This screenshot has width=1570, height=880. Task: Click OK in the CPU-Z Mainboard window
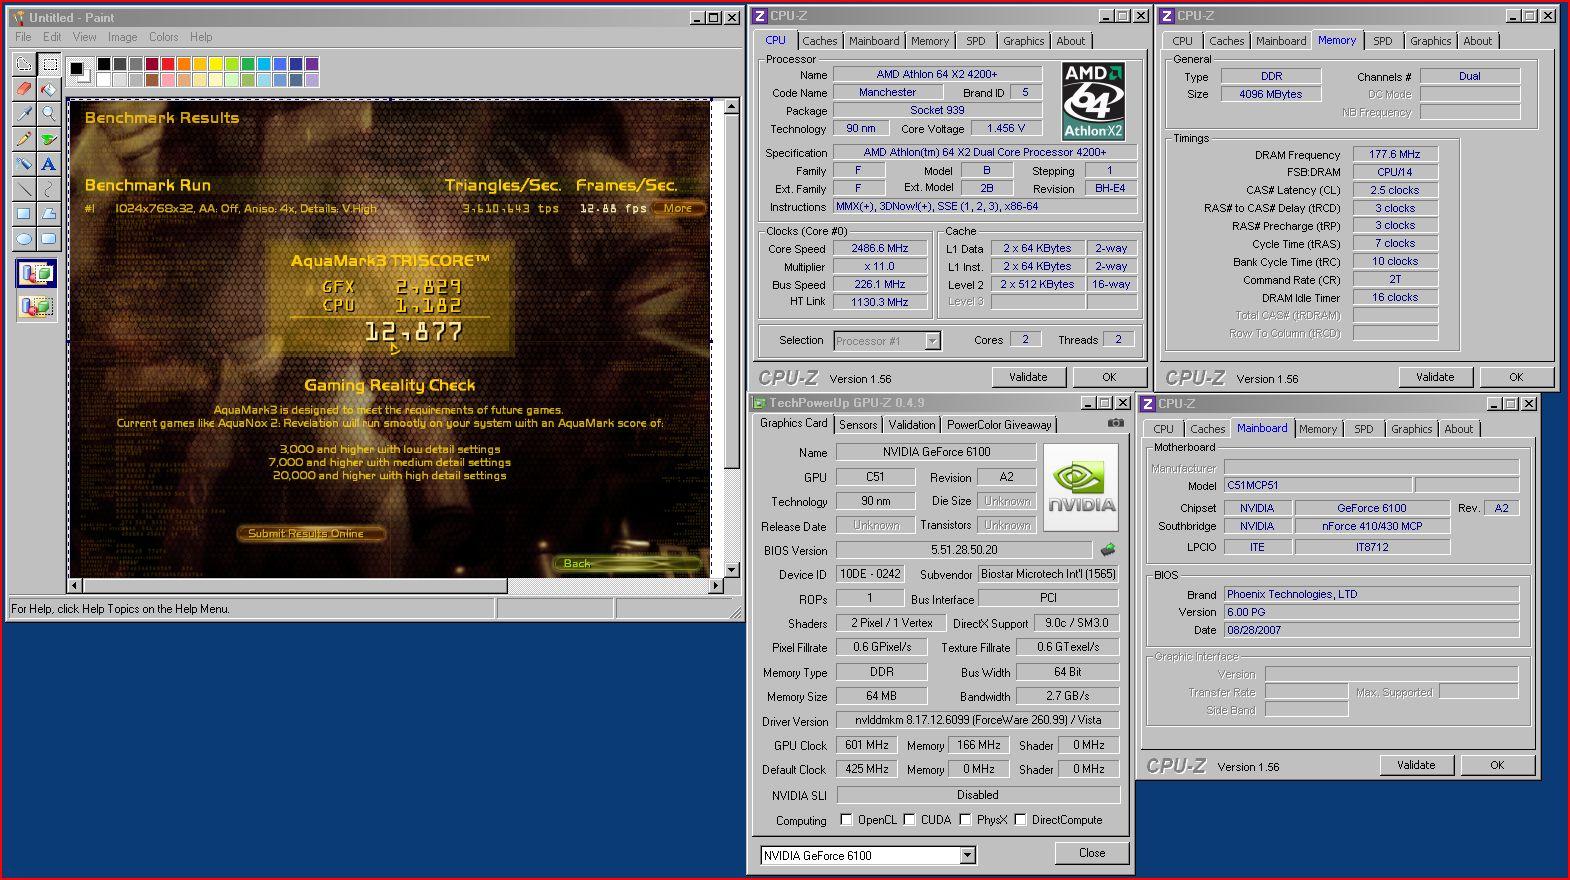pyautogui.click(x=1497, y=765)
